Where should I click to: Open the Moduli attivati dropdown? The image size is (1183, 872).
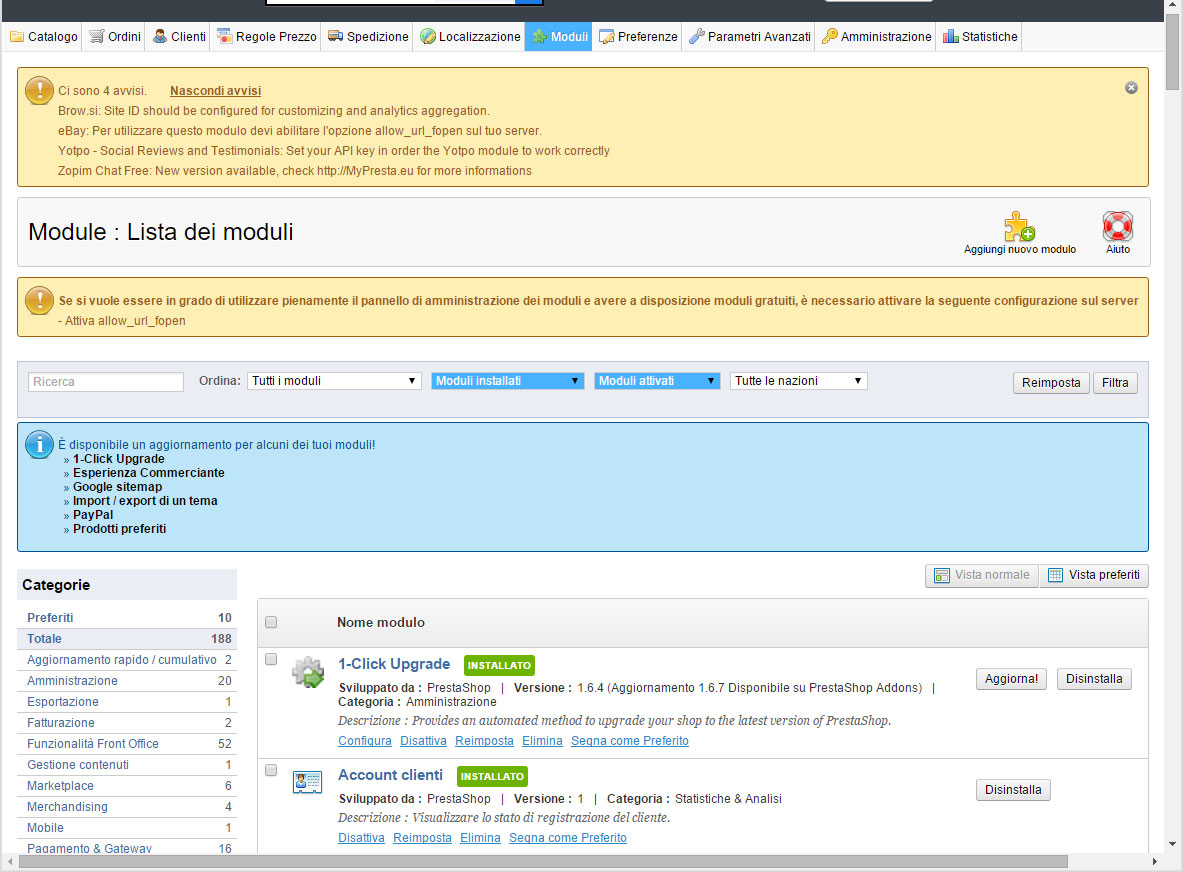pyautogui.click(x=657, y=381)
